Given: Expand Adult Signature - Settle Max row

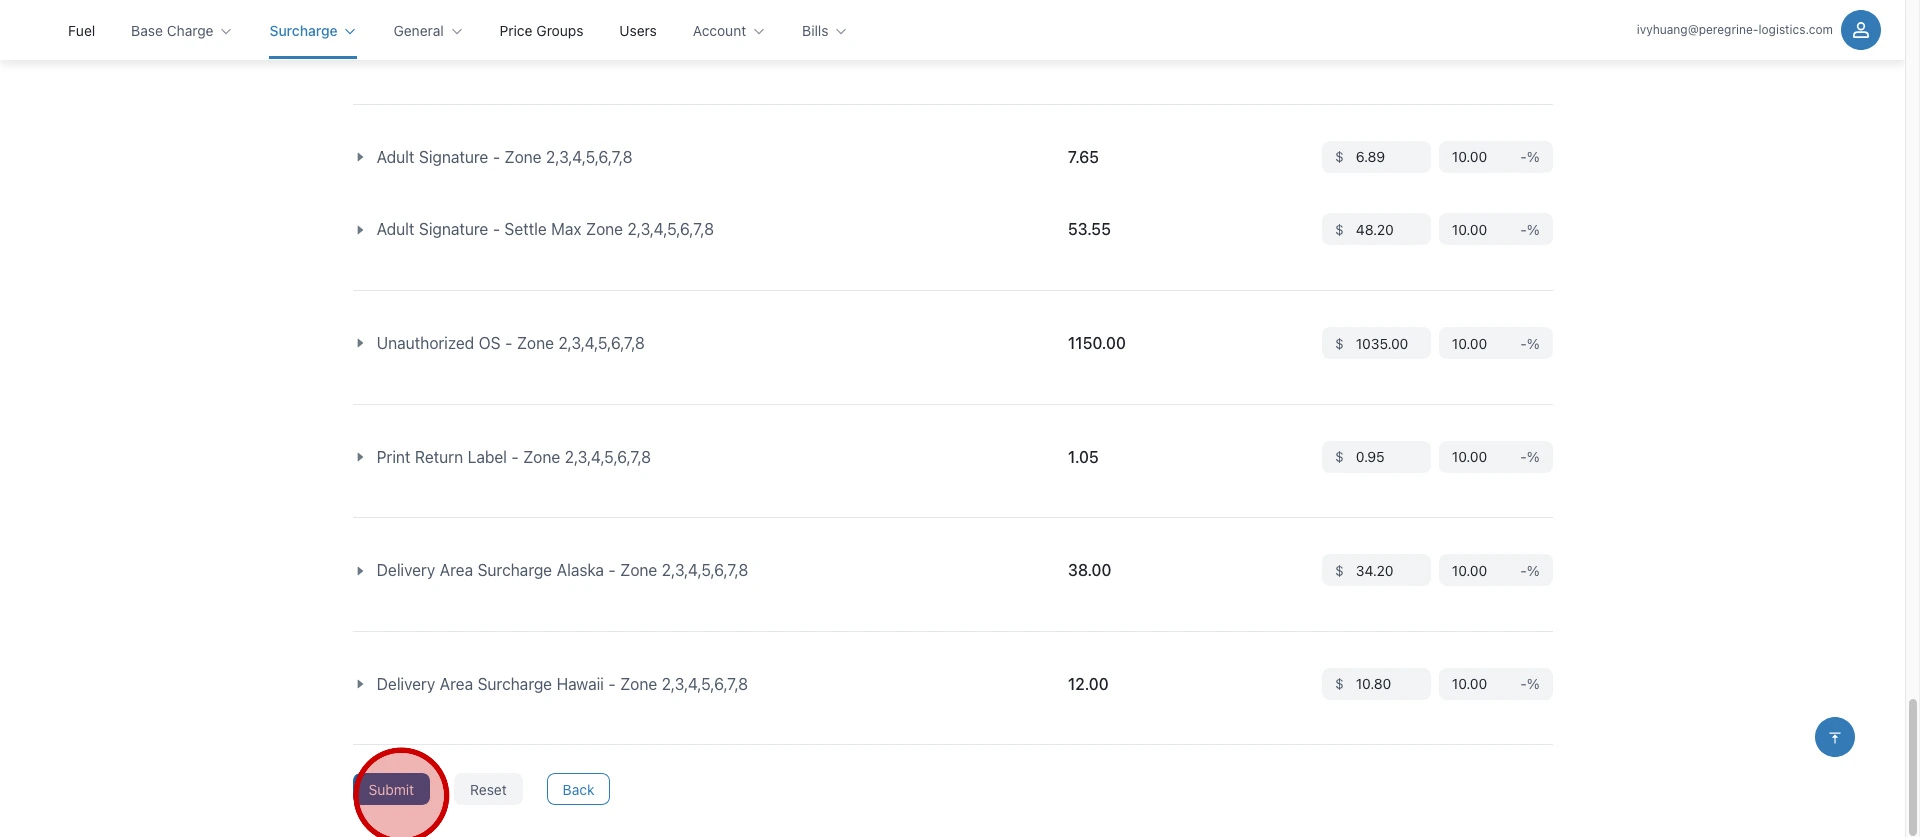Looking at the screenshot, I should 360,230.
